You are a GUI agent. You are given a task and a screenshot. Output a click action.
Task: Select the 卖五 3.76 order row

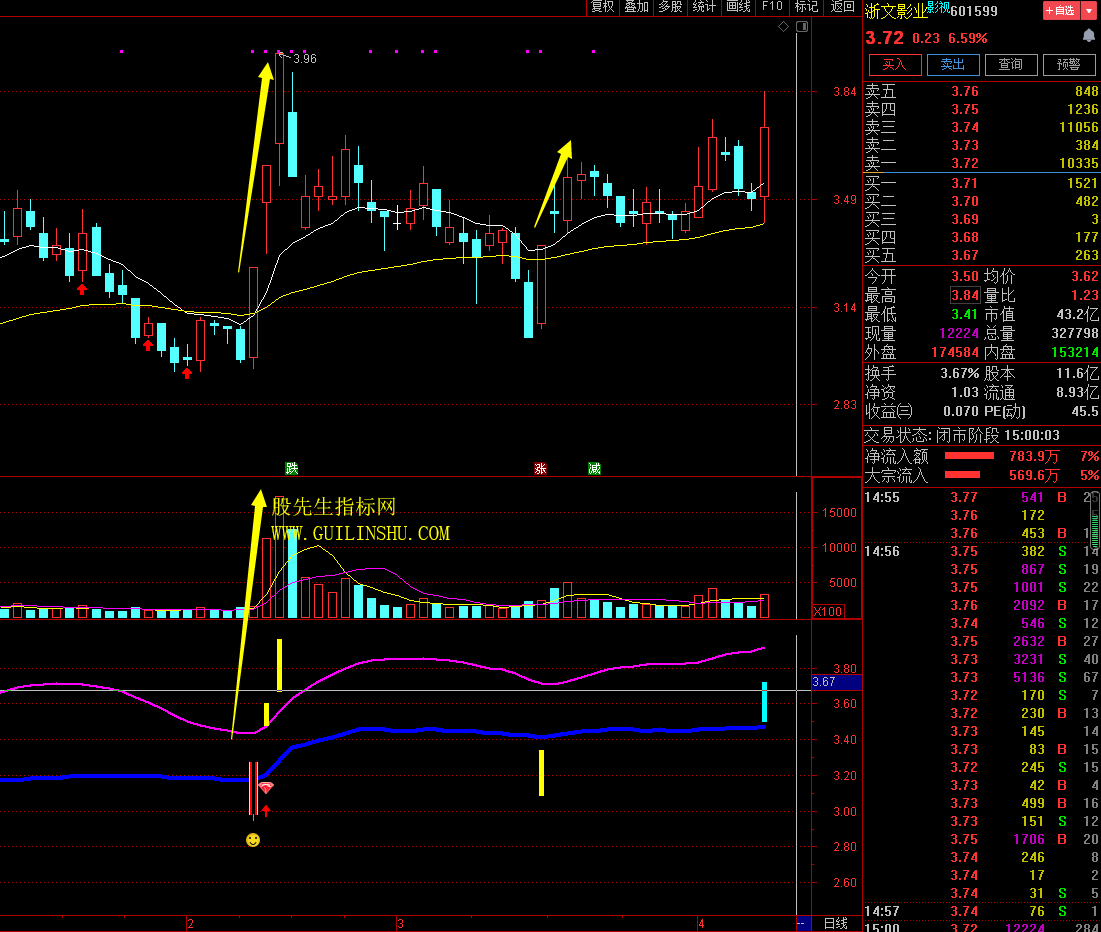(982, 91)
